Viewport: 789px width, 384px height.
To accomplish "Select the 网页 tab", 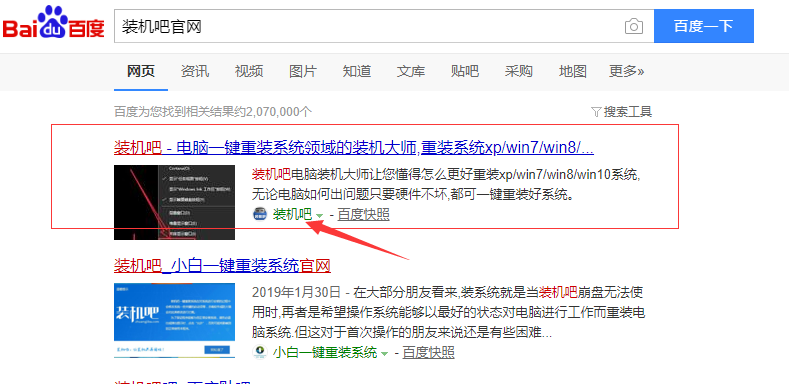I will pyautogui.click(x=141, y=71).
